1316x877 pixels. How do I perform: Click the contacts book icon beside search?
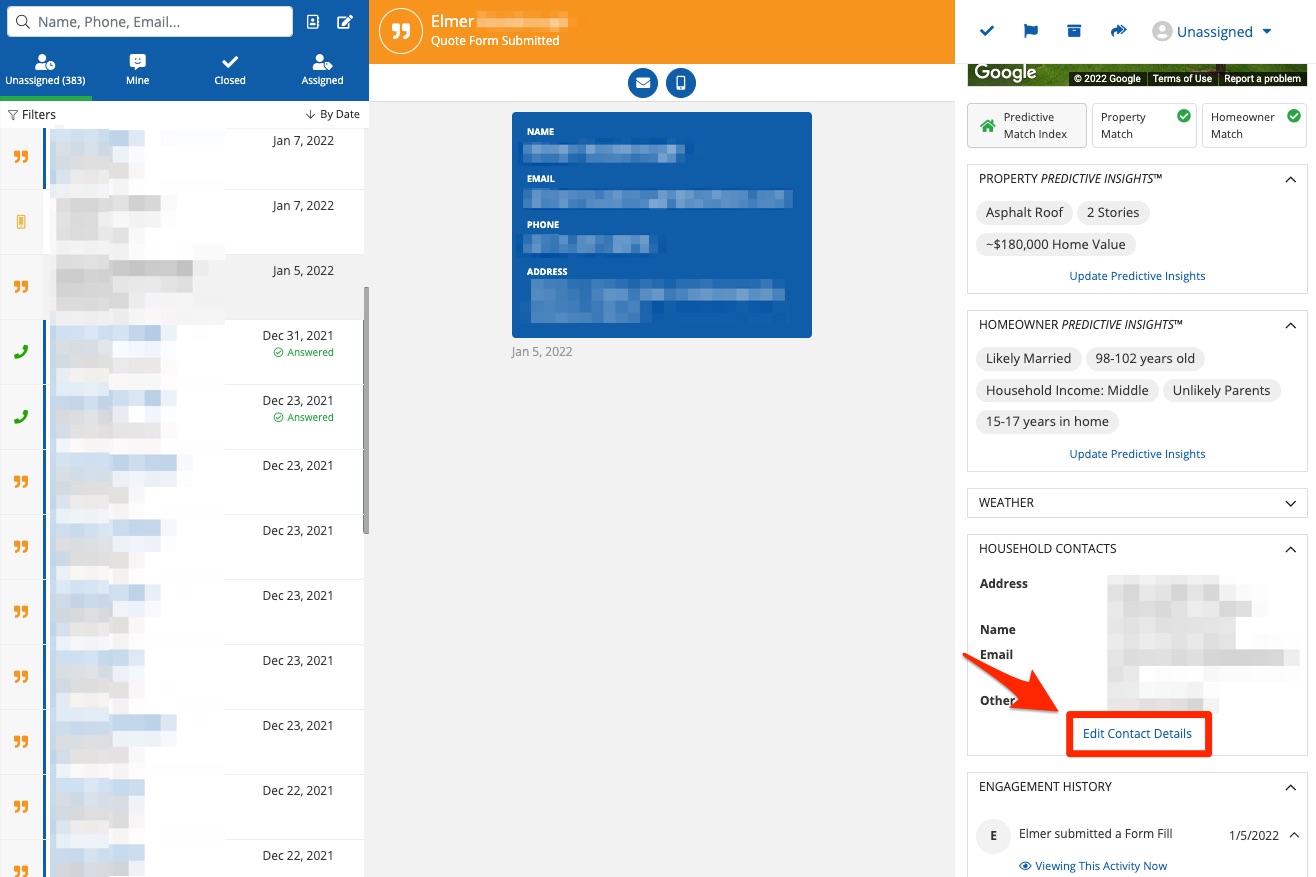313,22
